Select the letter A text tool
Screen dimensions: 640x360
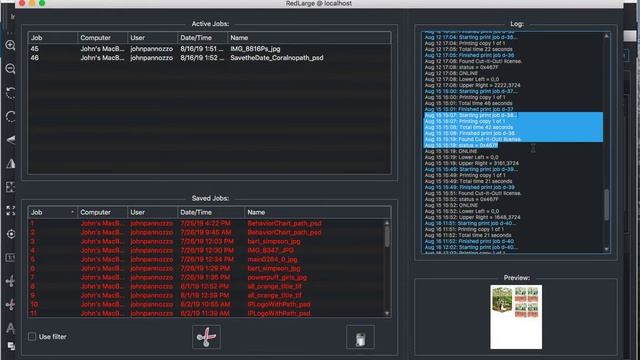click(11, 328)
